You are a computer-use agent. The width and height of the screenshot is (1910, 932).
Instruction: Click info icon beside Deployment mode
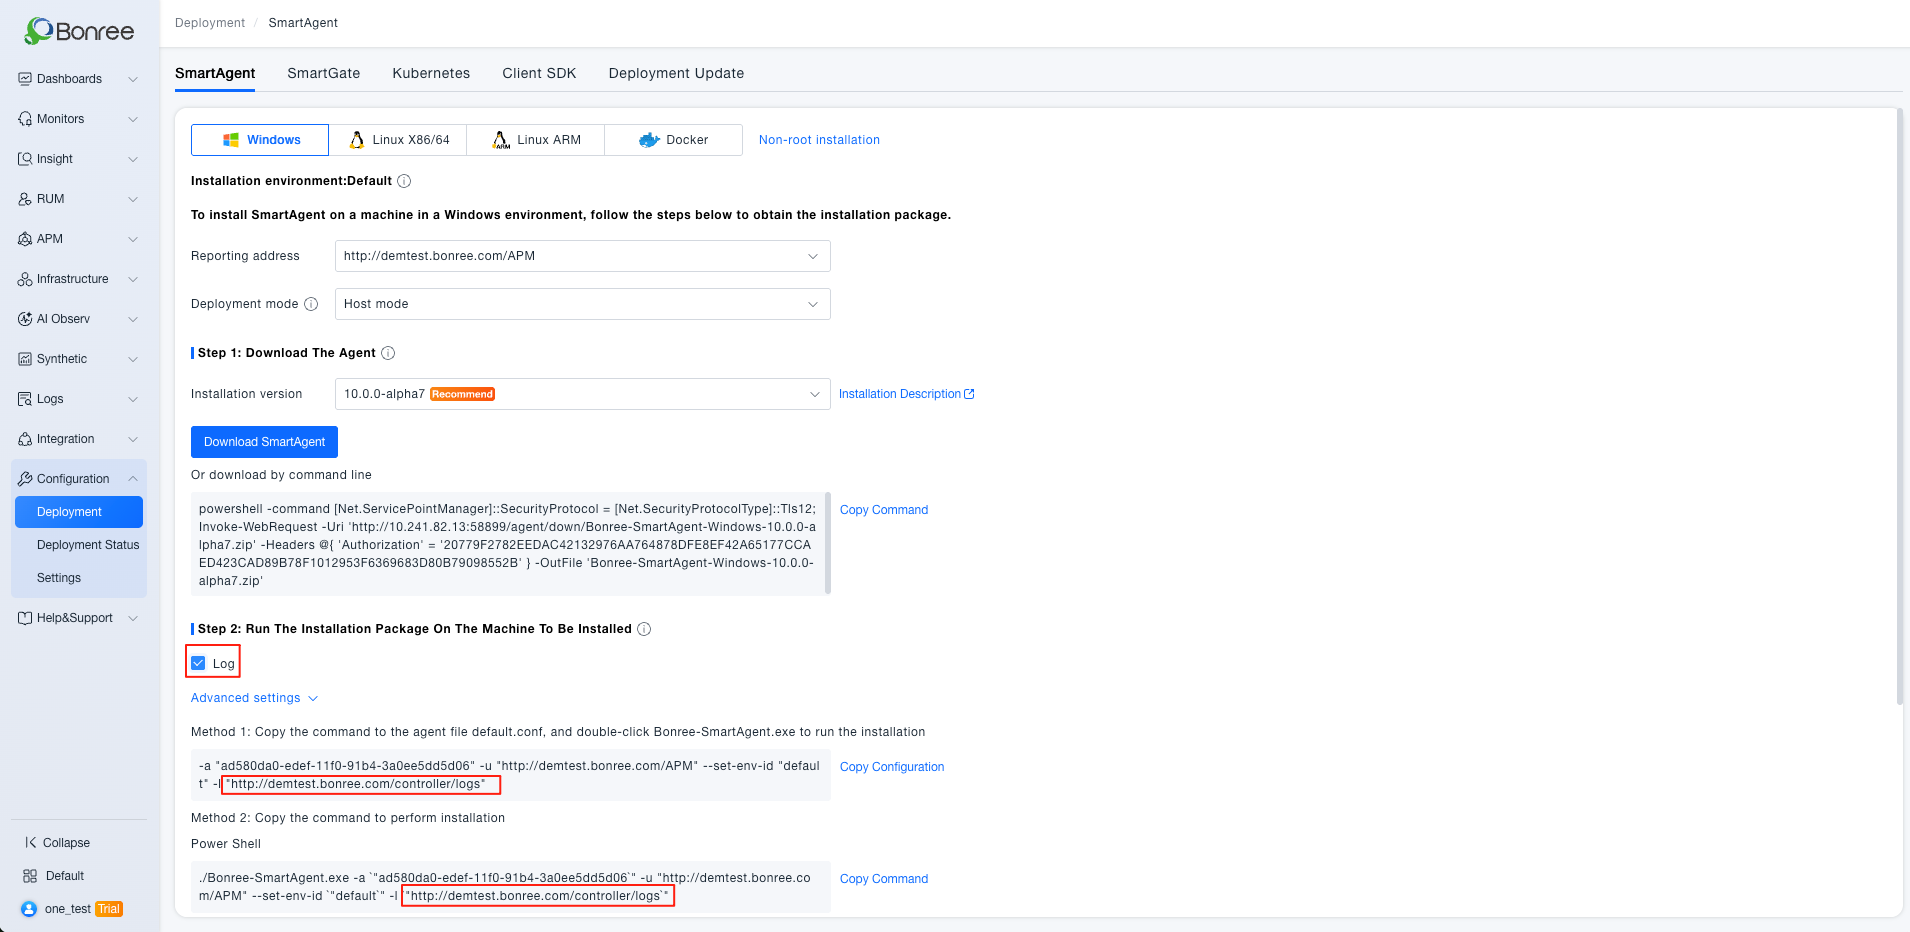click(311, 304)
